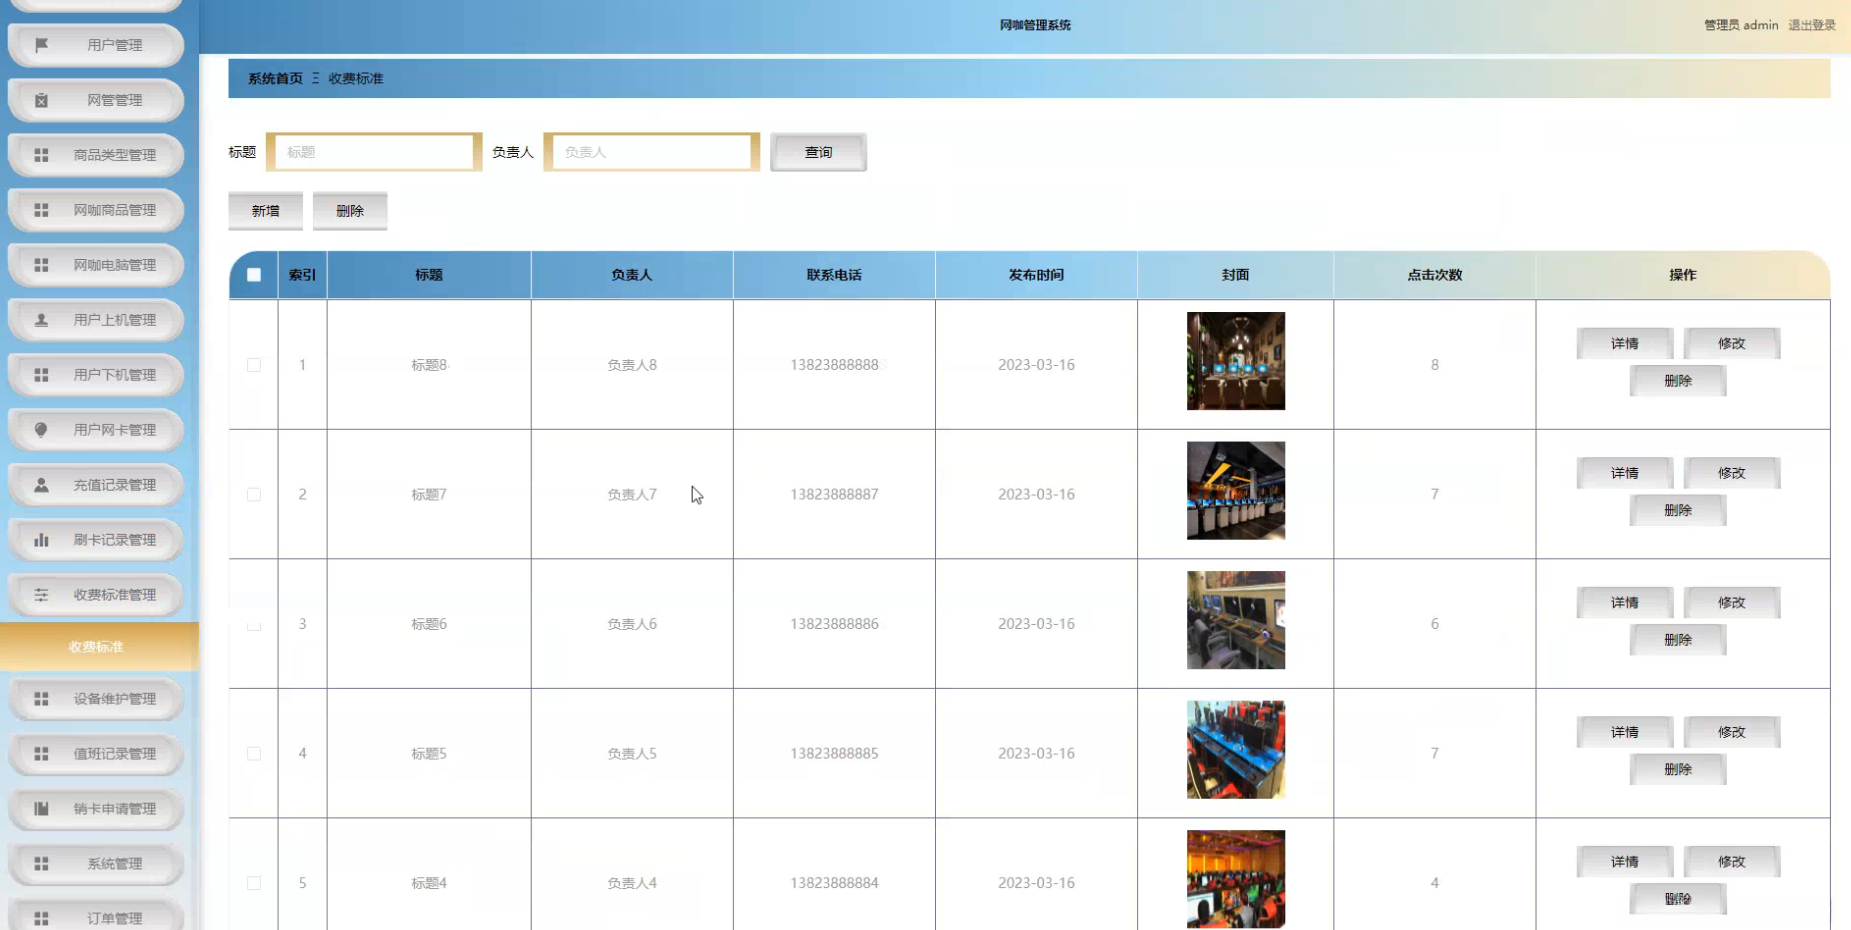The height and width of the screenshot is (930, 1851).
Task: Open the cover thumbnail for 标题7
Action: (x=1236, y=491)
